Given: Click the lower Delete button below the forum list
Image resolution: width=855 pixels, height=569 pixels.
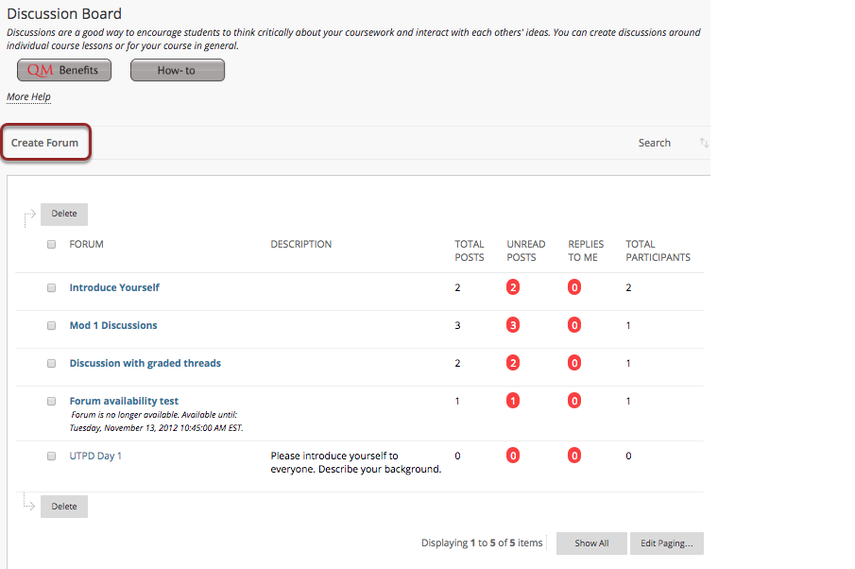Looking at the screenshot, I should tap(64, 507).
